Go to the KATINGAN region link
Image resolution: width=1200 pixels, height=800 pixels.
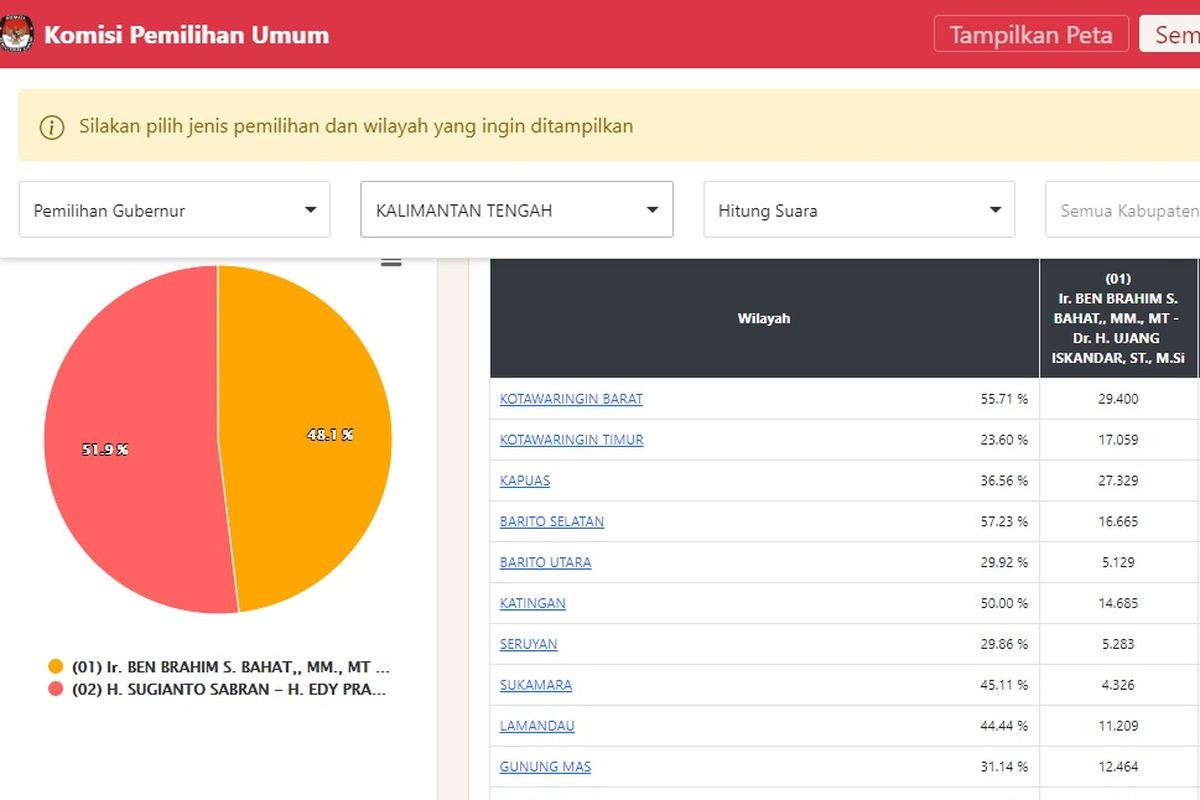[533, 604]
